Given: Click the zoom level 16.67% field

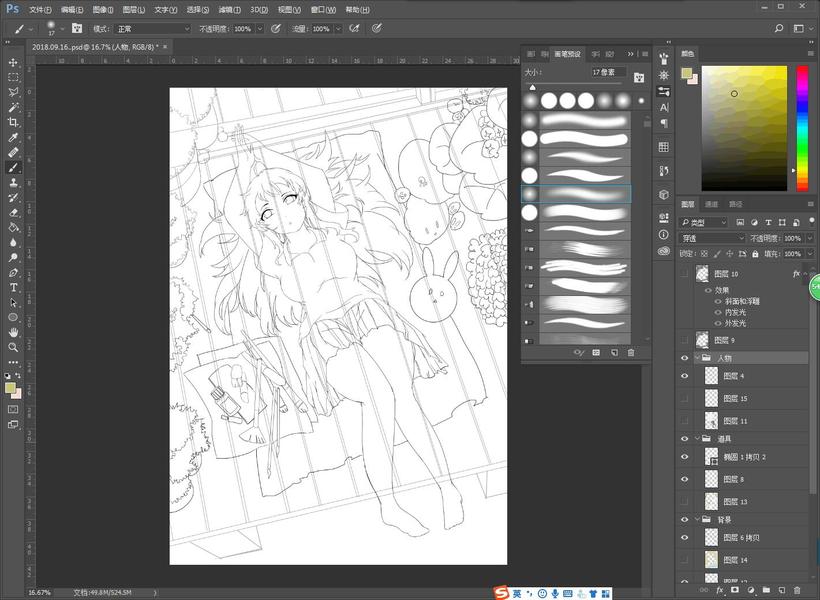Looking at the screenshot, I should [39, 593].
